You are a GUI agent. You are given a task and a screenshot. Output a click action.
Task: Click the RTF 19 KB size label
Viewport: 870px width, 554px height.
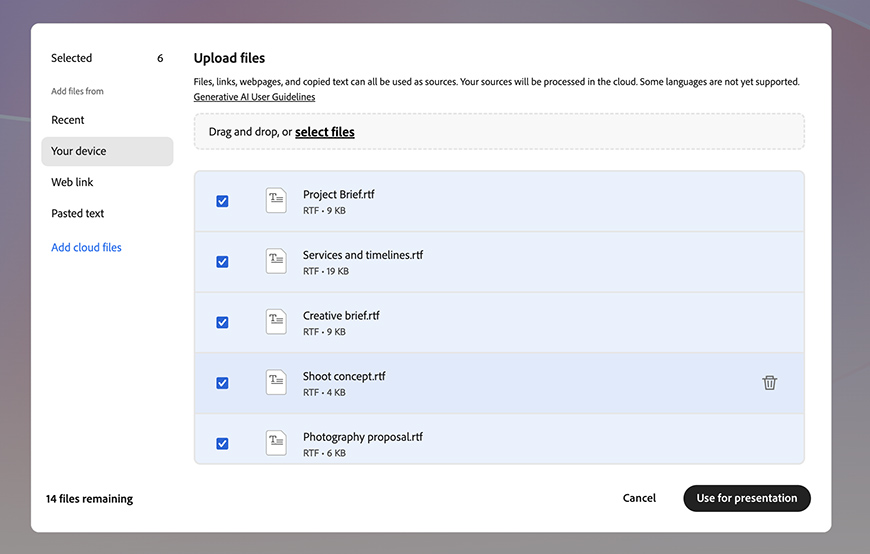(x=326, y=271)
